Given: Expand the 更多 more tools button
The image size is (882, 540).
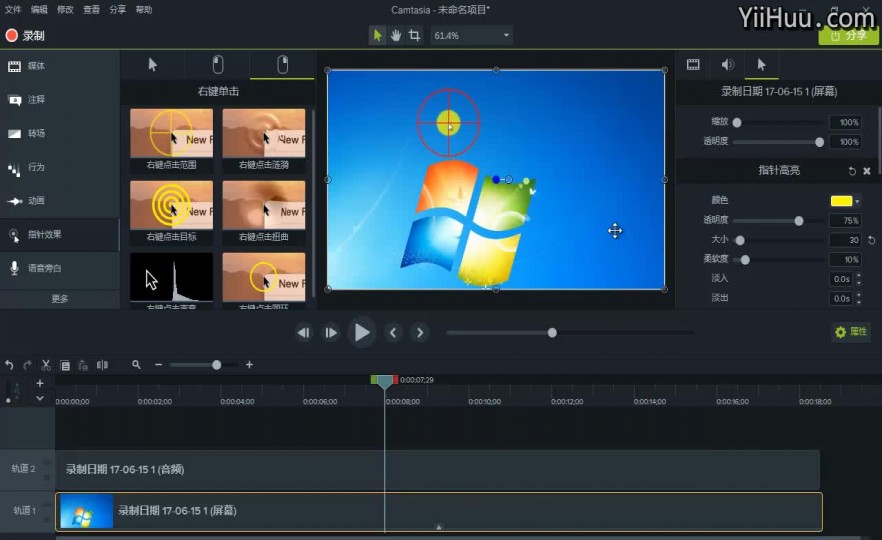Looking at the screenshot, I should 60,299.
